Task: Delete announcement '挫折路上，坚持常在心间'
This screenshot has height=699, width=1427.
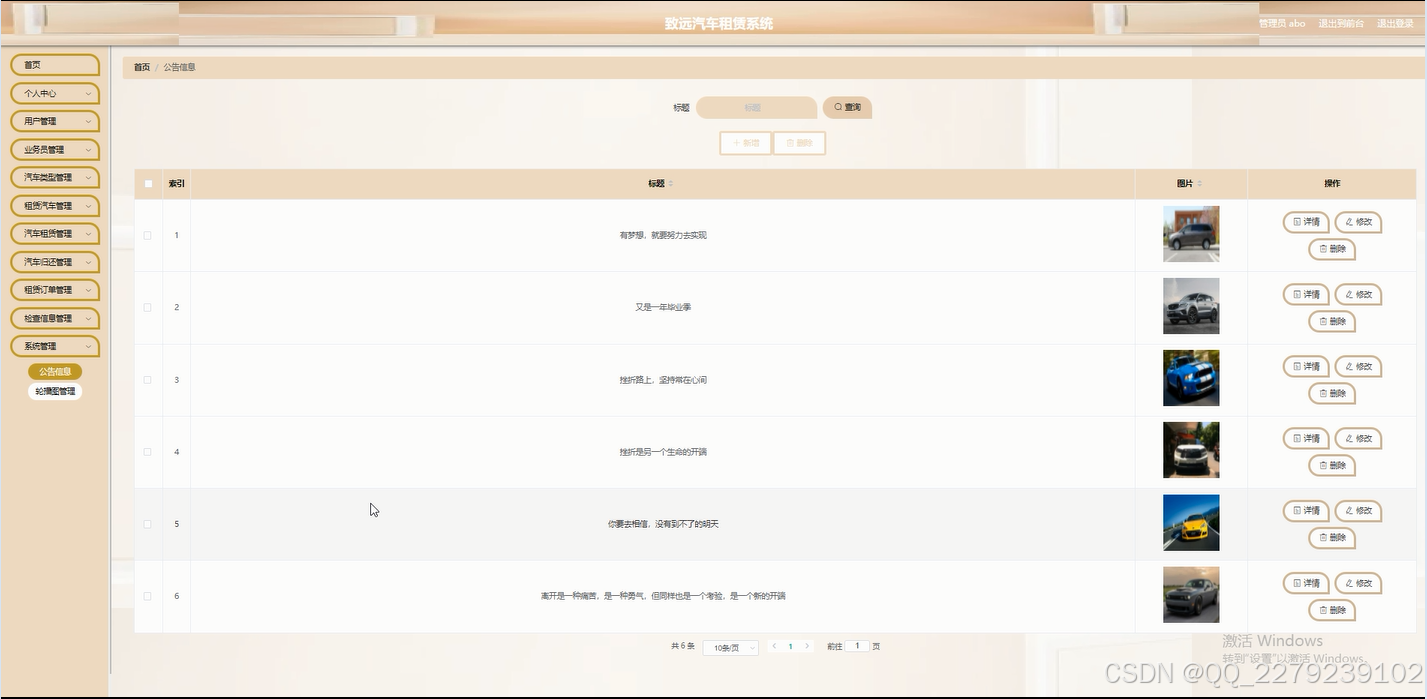Action: click(1331, 393)
